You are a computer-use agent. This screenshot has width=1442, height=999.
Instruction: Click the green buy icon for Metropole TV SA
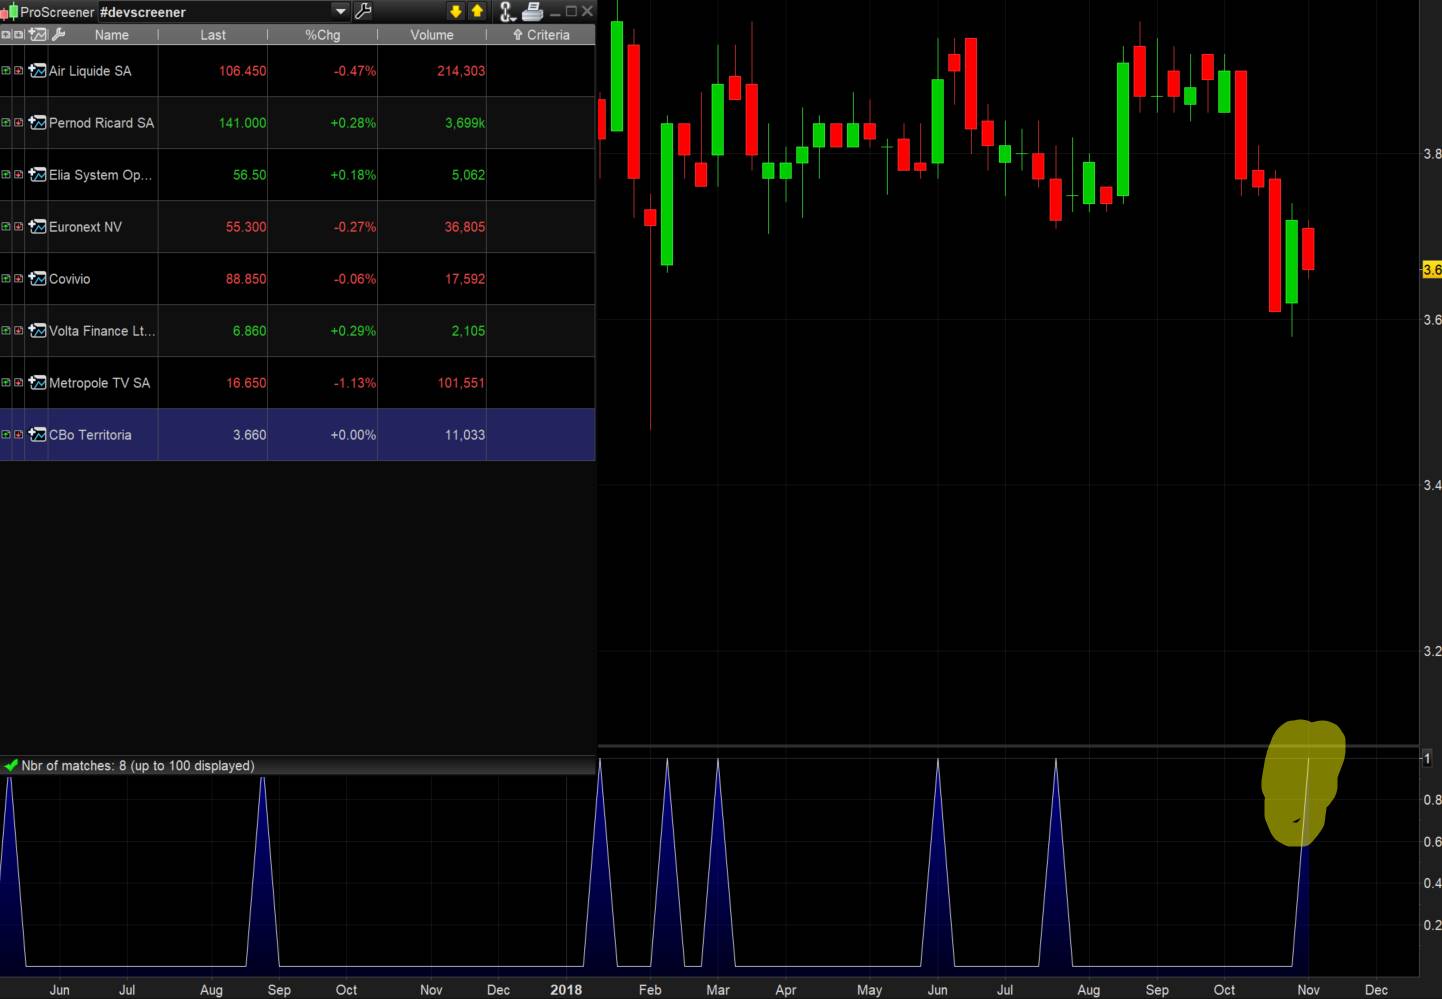[6, 383]
